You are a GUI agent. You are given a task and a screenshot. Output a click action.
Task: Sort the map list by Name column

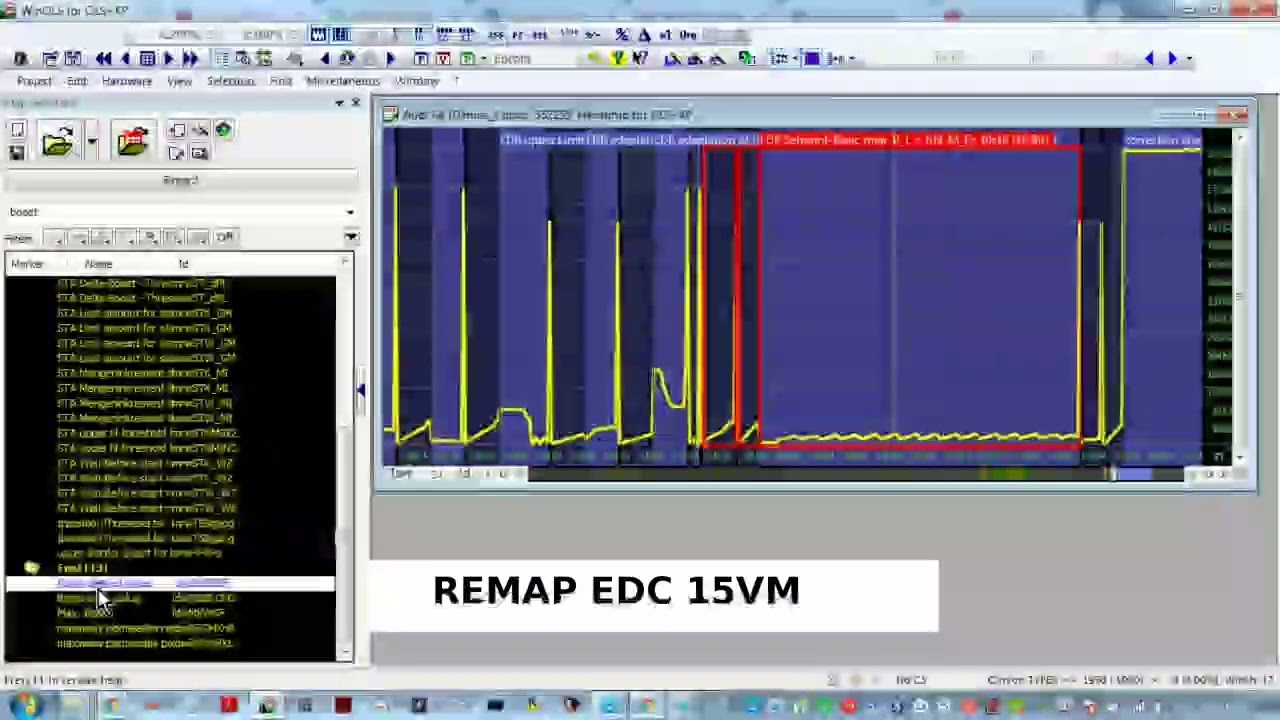(x=98, y=264)
